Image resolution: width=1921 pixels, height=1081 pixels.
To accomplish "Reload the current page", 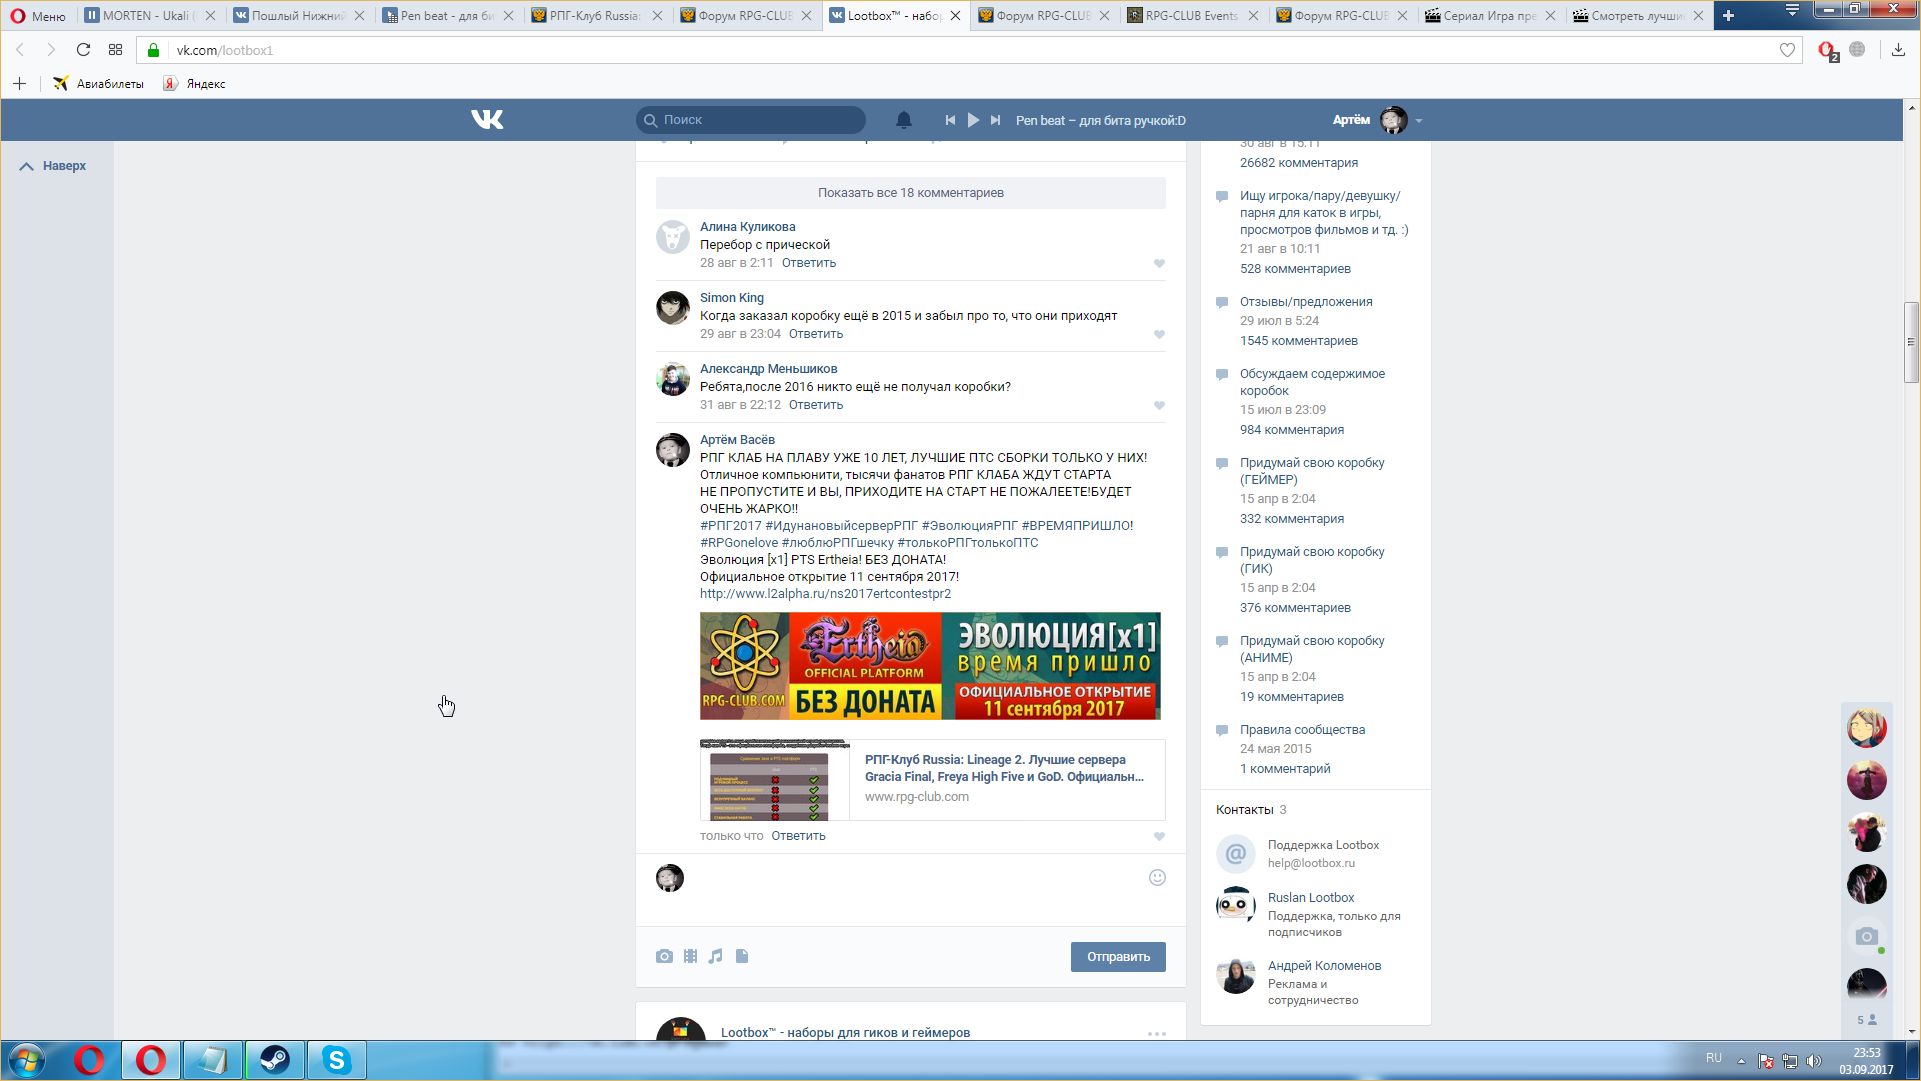I will (x=83, y=50).
